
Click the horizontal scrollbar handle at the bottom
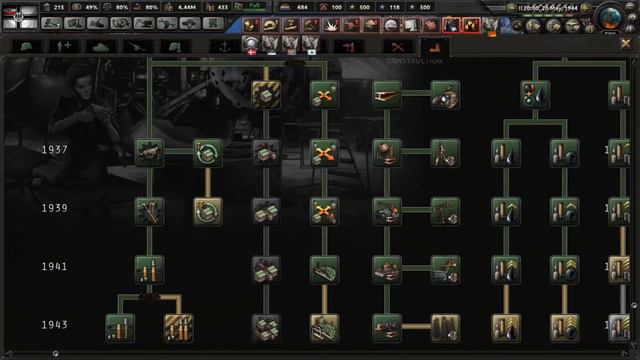56,353
